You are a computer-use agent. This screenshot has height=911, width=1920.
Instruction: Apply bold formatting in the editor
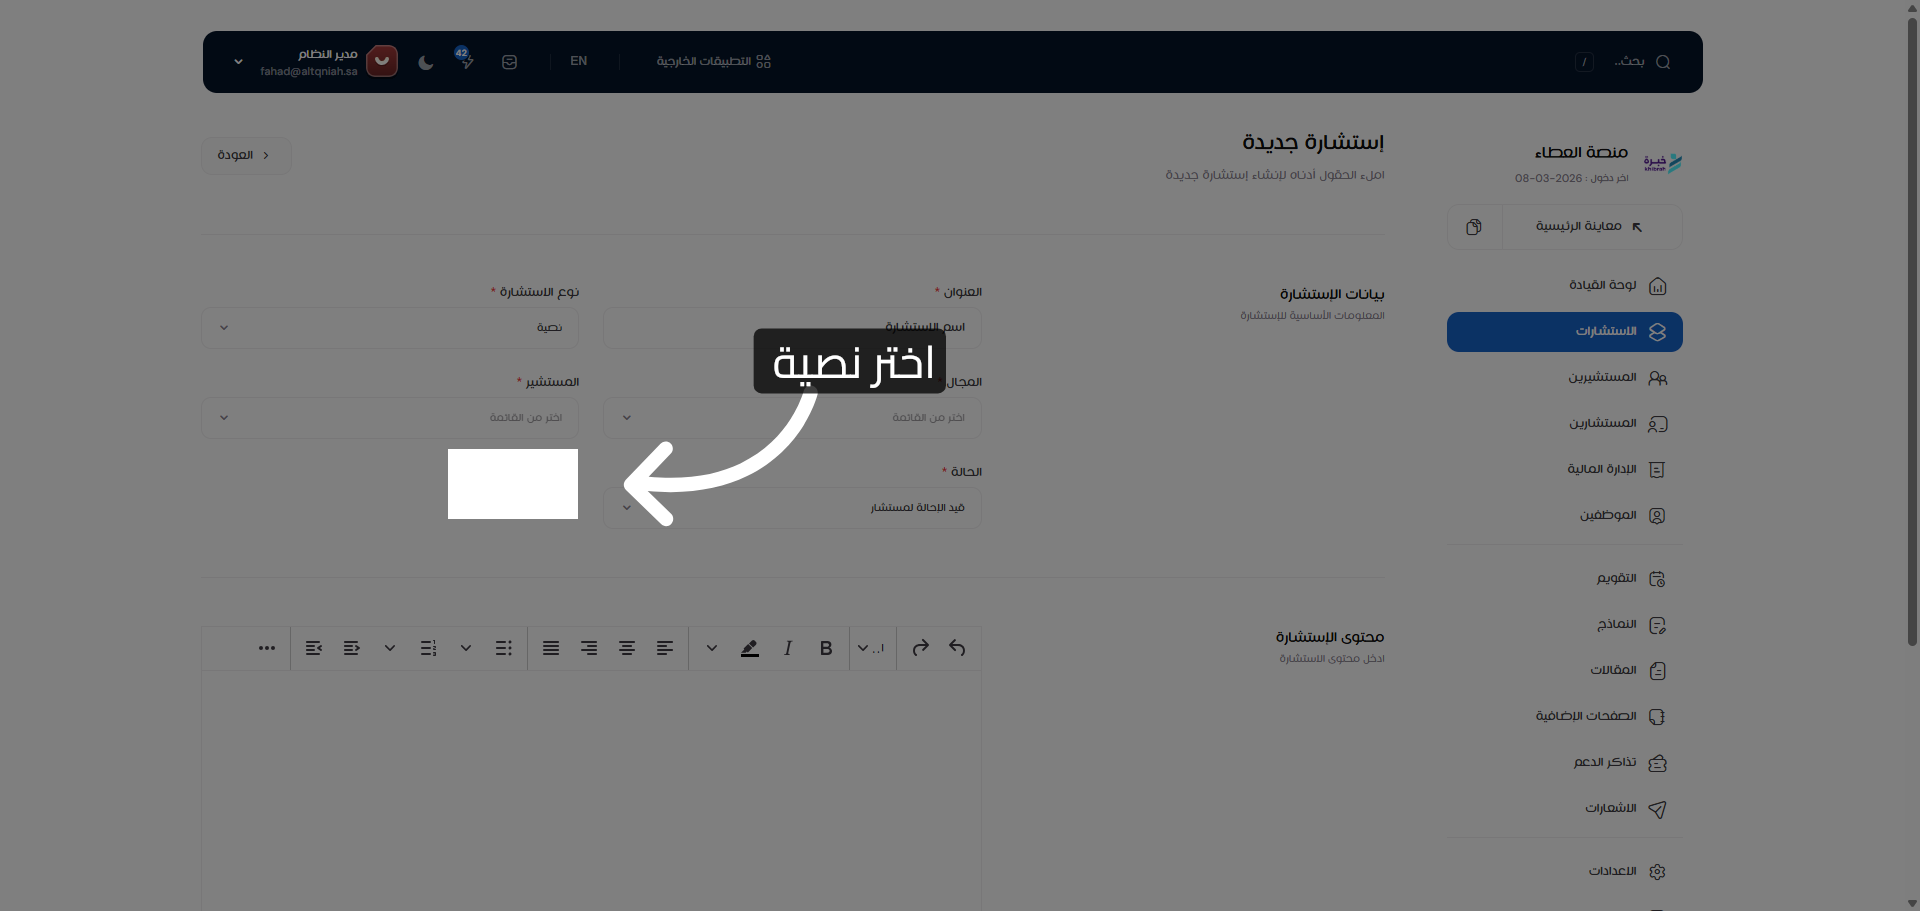point(824,648)
